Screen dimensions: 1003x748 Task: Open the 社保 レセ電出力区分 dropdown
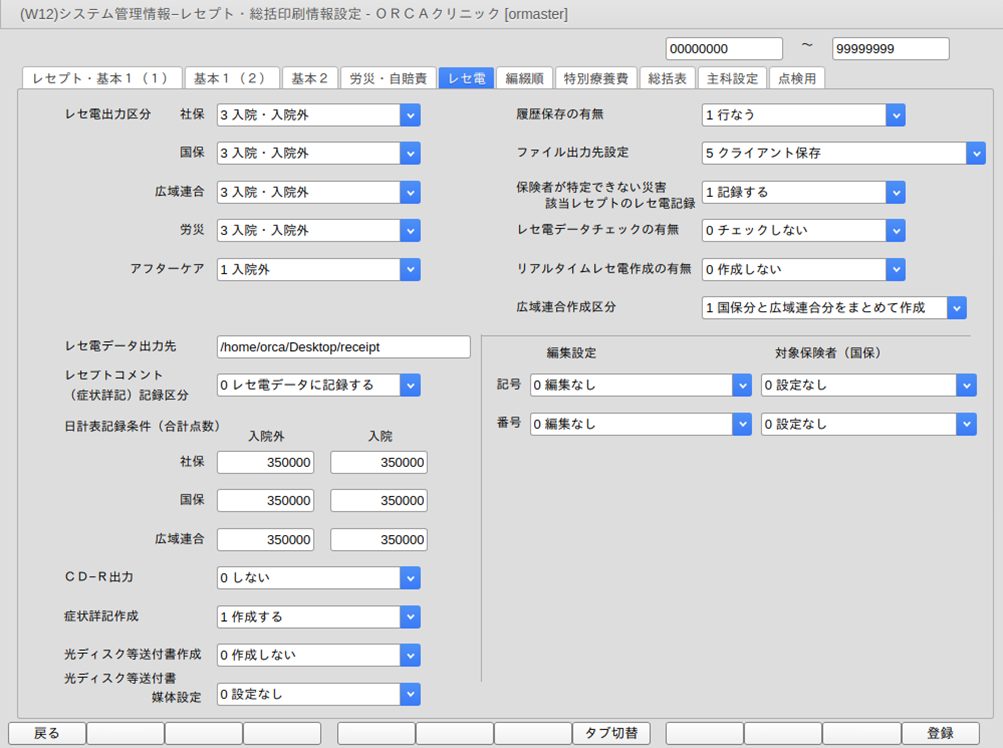click(410, 115)
